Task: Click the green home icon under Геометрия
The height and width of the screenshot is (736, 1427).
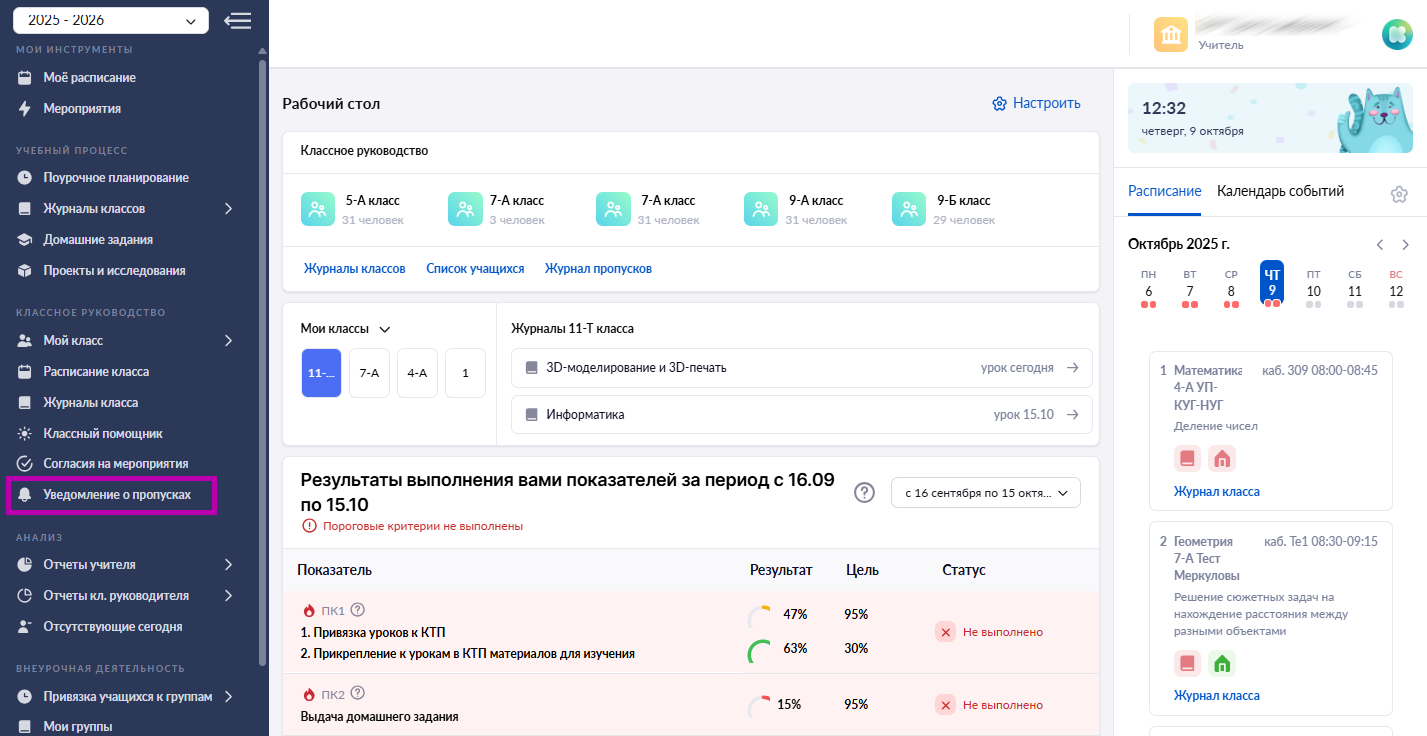Action: tap(1221, 662)
